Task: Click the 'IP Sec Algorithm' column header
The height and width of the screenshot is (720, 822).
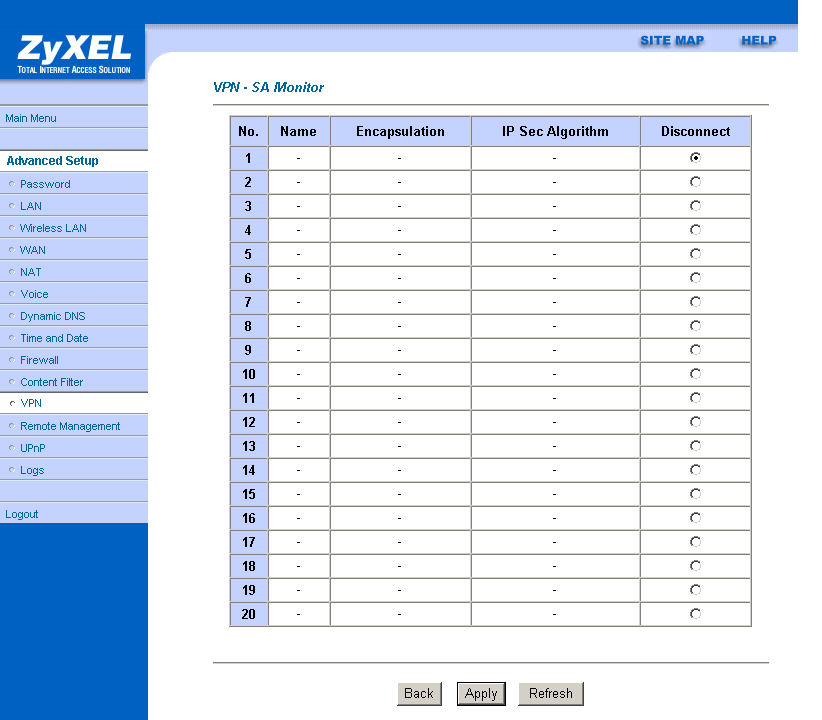Action: pyautogui.click(x=555, y=131)
